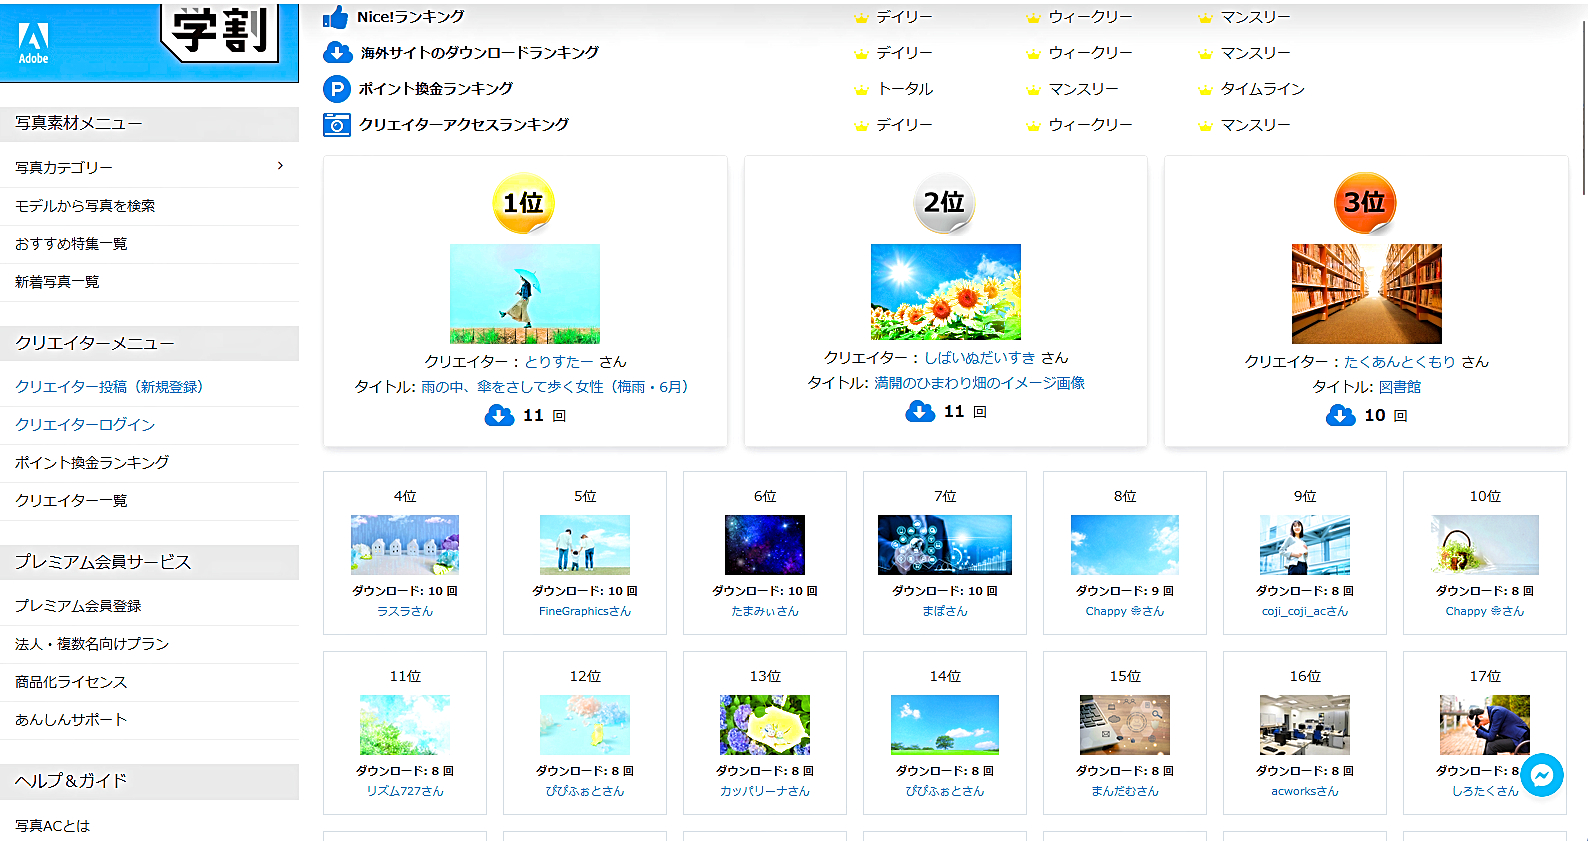
Task: Open 写真ACとは in sidebar
Action: pos(52,826)
